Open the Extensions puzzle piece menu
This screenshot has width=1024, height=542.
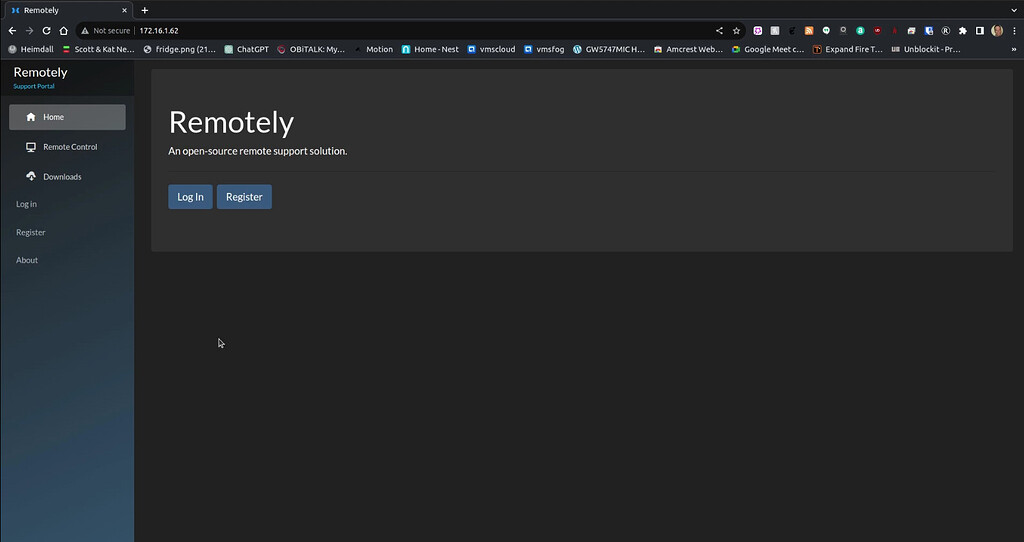pyautogui.click(x=963, y=31)
